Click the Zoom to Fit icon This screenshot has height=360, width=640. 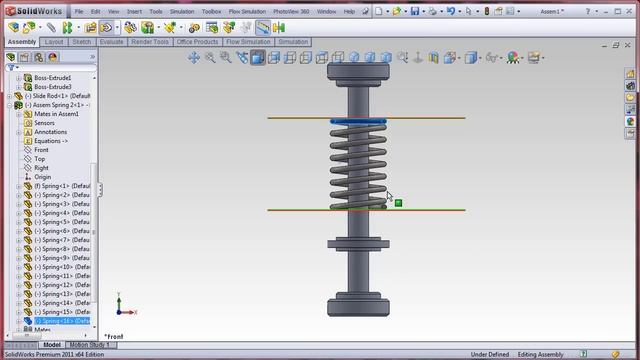point(210,58)
